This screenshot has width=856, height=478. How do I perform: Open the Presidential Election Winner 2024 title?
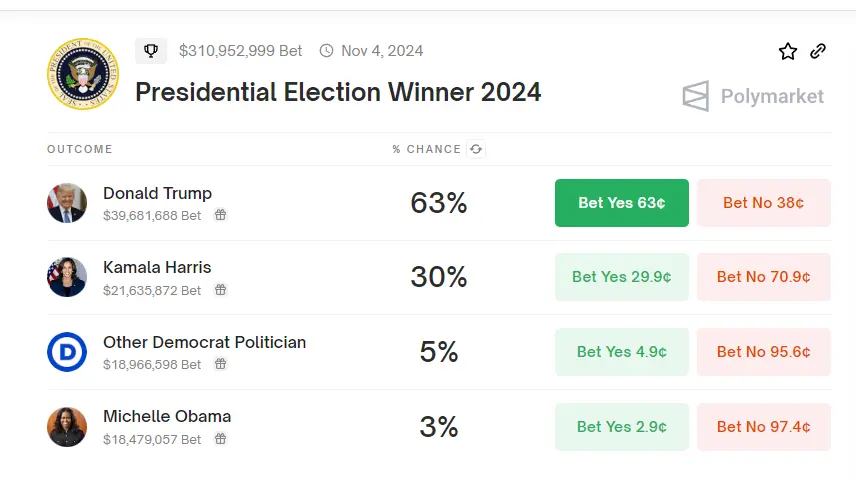338,92
